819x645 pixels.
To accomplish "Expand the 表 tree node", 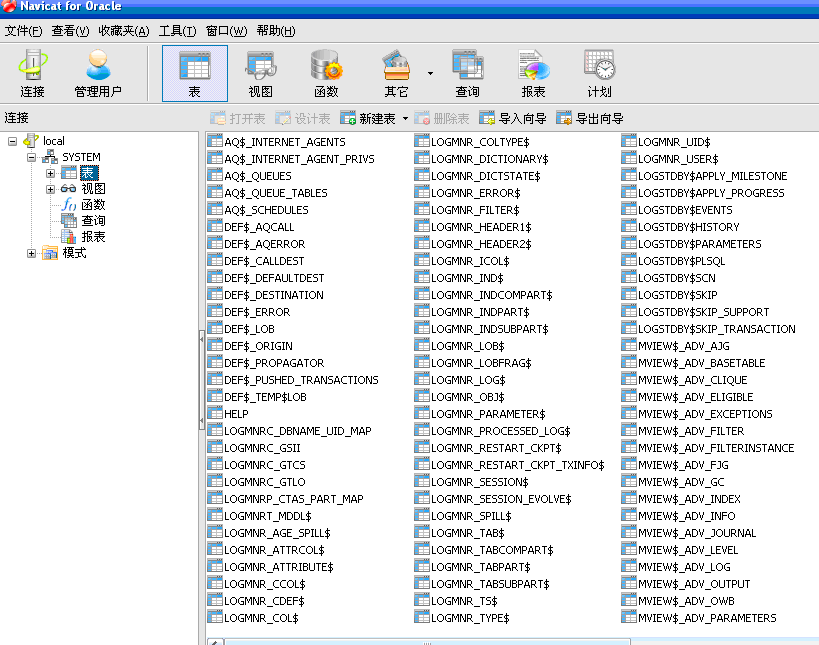I will pyautogui.click(x=50, y=173).
